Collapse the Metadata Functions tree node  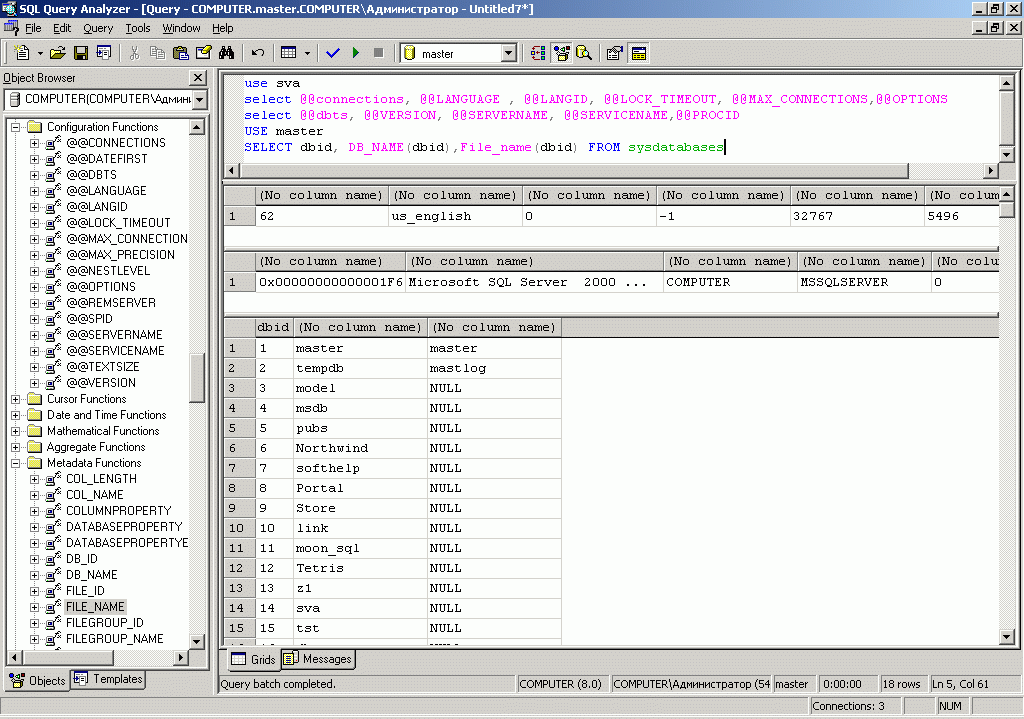coord(17,463)
